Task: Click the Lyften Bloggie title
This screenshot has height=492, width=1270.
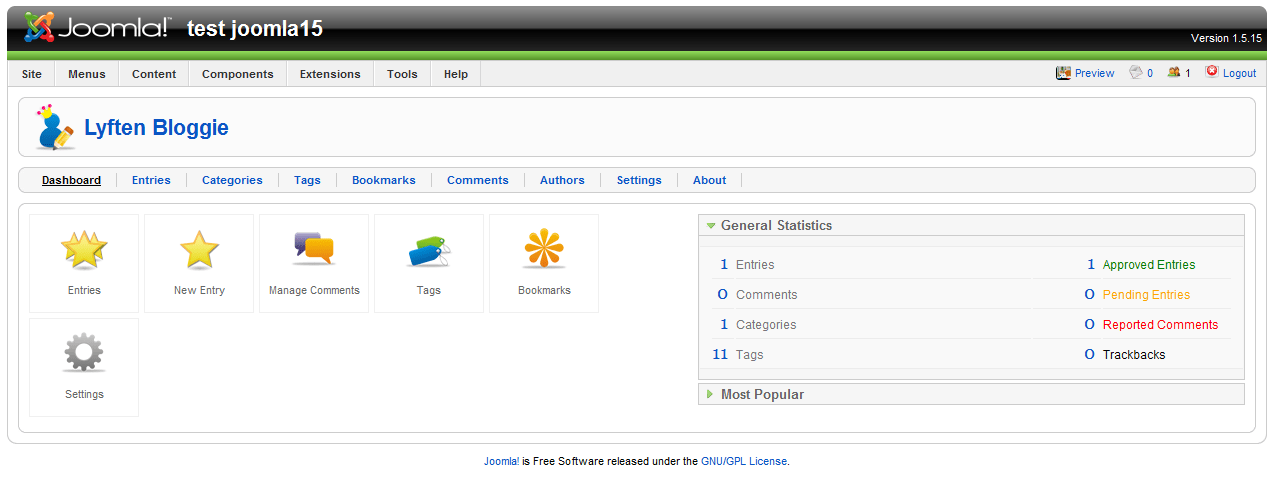Action: [x=156, y=128]
